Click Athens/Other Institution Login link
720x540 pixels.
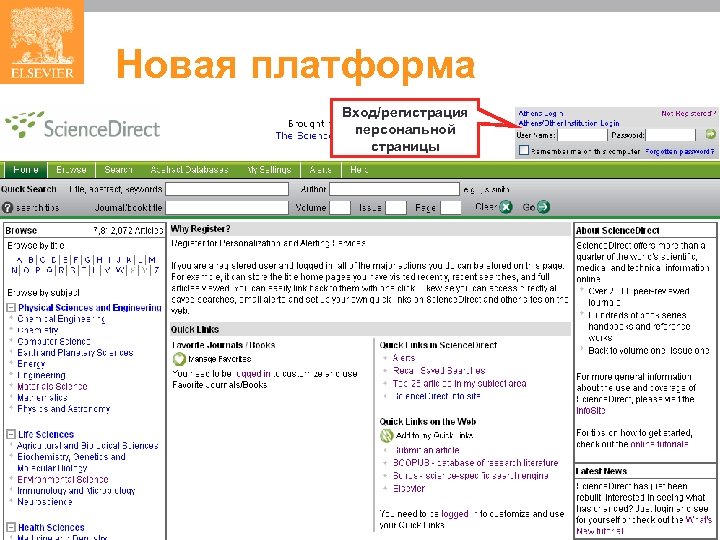coord(568,123)
